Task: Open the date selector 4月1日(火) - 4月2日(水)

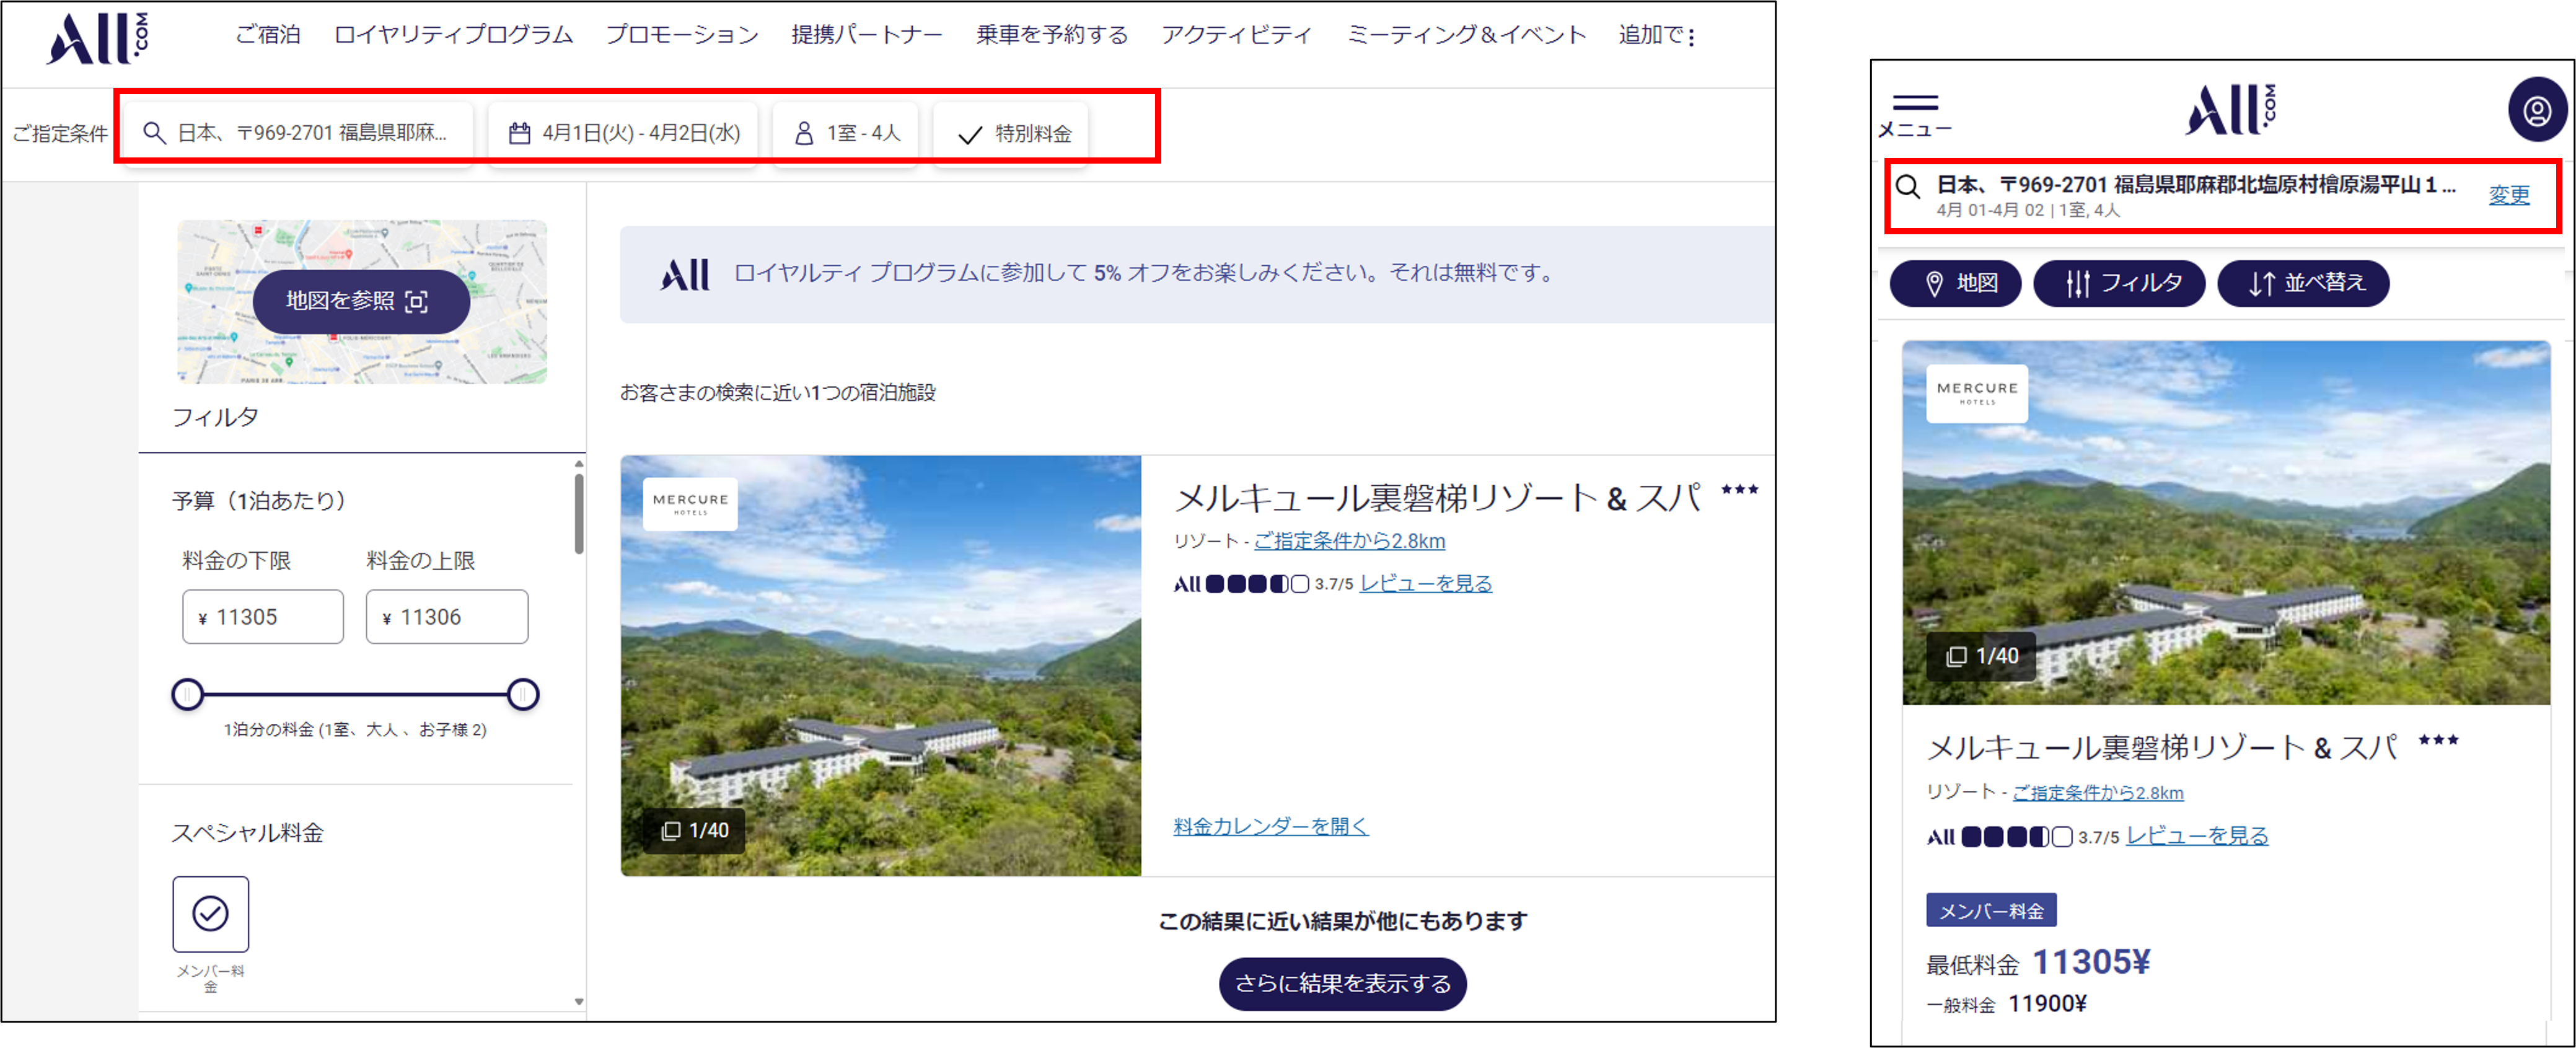Action: [624, 133]
